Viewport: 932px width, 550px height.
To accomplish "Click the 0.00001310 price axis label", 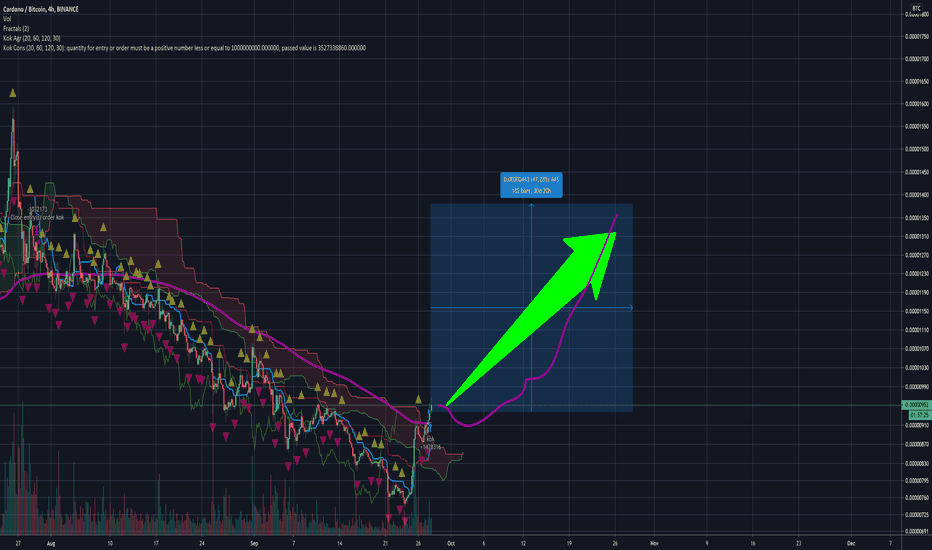I will (917, 237).
